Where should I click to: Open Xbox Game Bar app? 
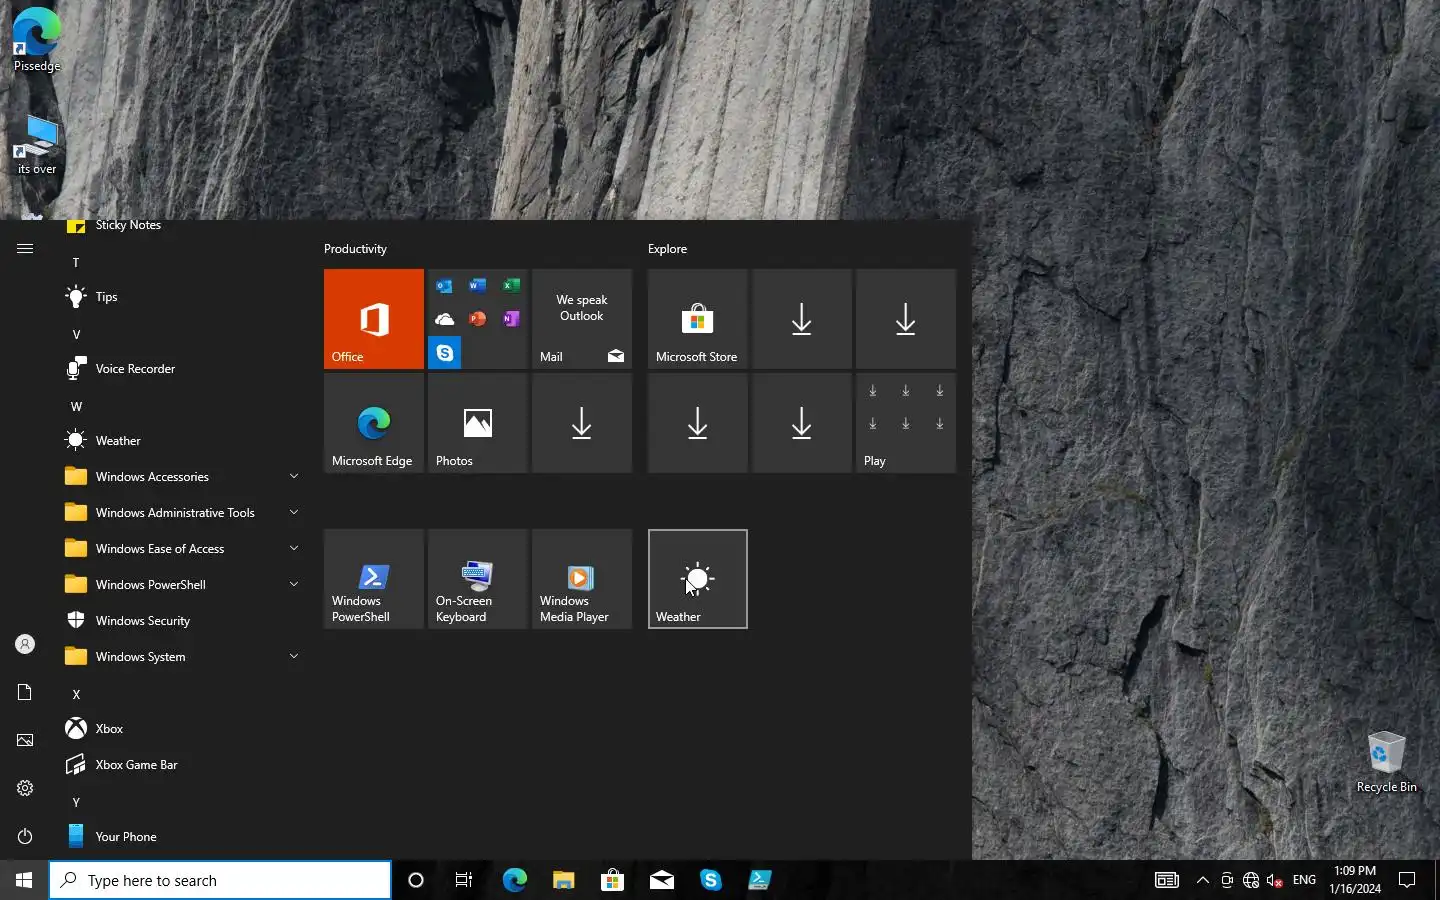(x=180, y=765)
